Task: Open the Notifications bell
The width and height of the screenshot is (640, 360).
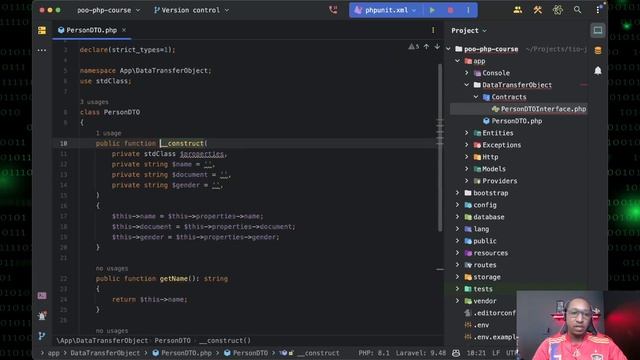Action: point(598,71)
